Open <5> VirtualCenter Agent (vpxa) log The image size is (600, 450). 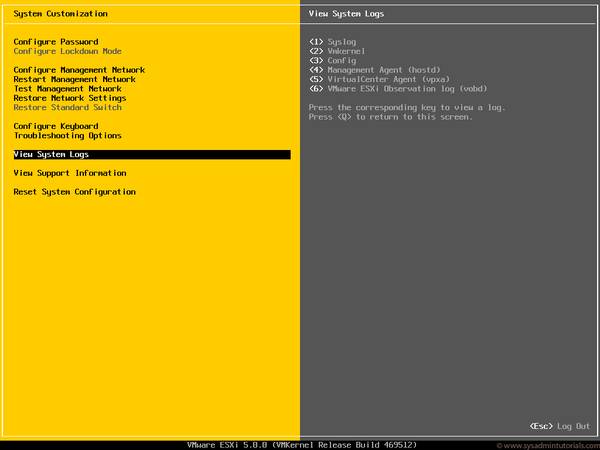click(x=379, y=79)
